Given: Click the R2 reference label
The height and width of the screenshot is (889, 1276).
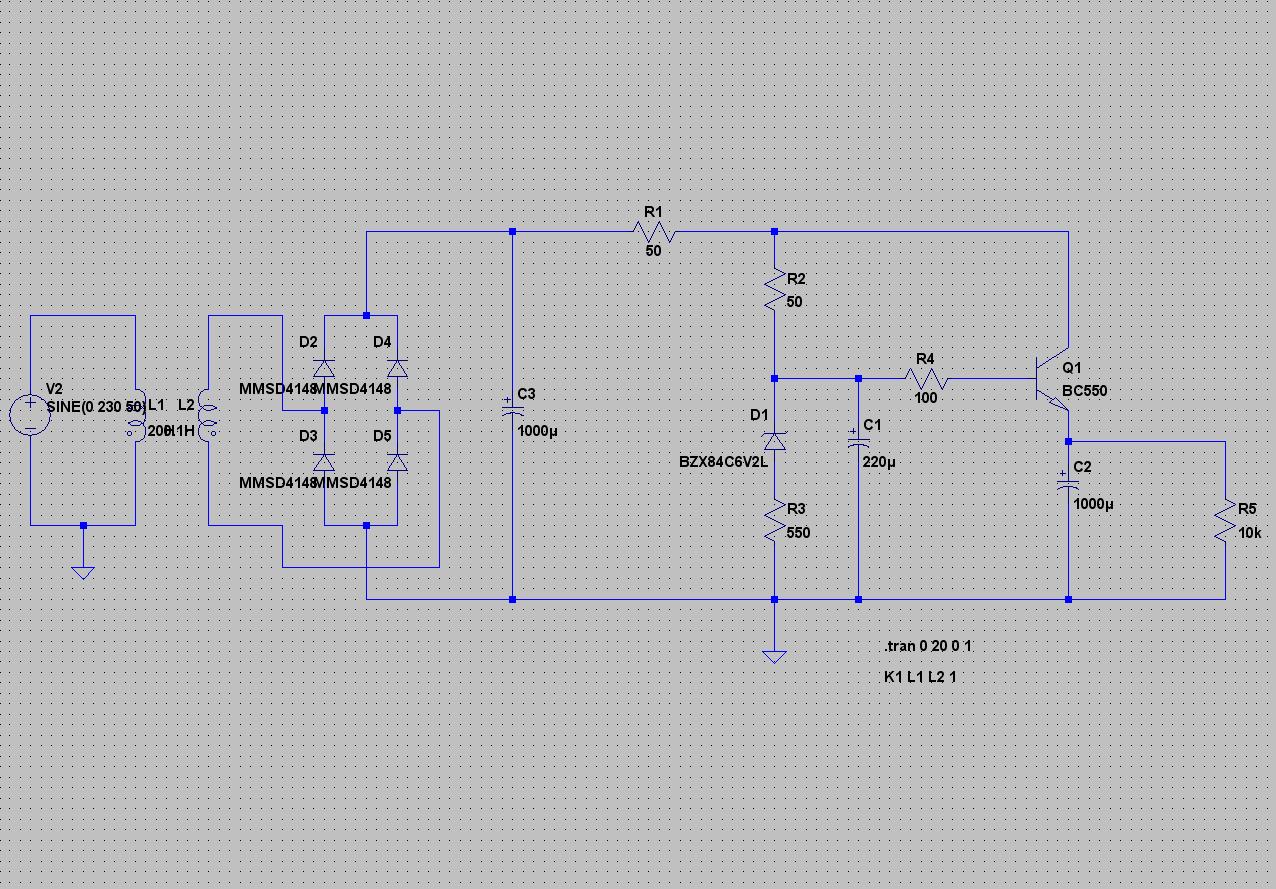Looking at the screenshot, I should coord(796,279).
